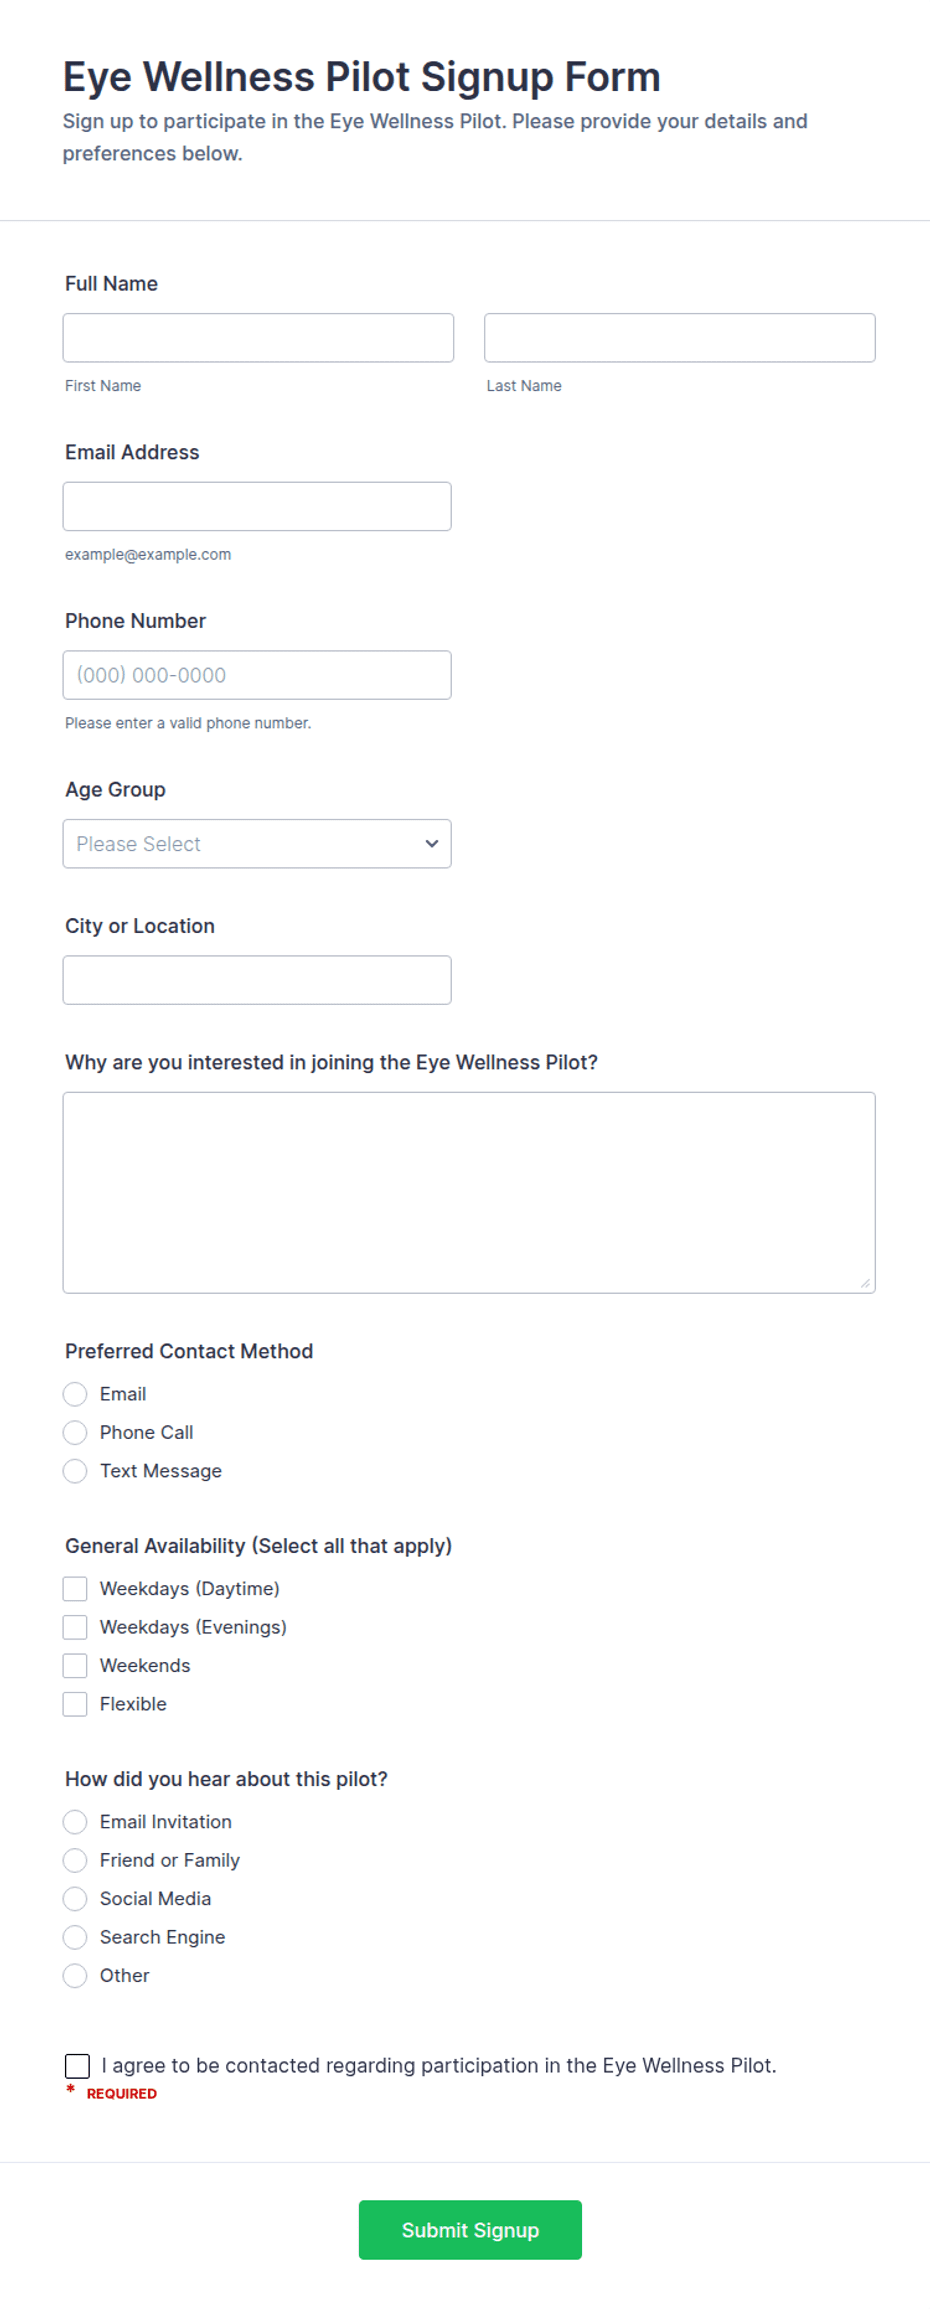Click the City or Location field
Image resolution: width=930 pixels, height=2309 pixels.
(257, 980)
